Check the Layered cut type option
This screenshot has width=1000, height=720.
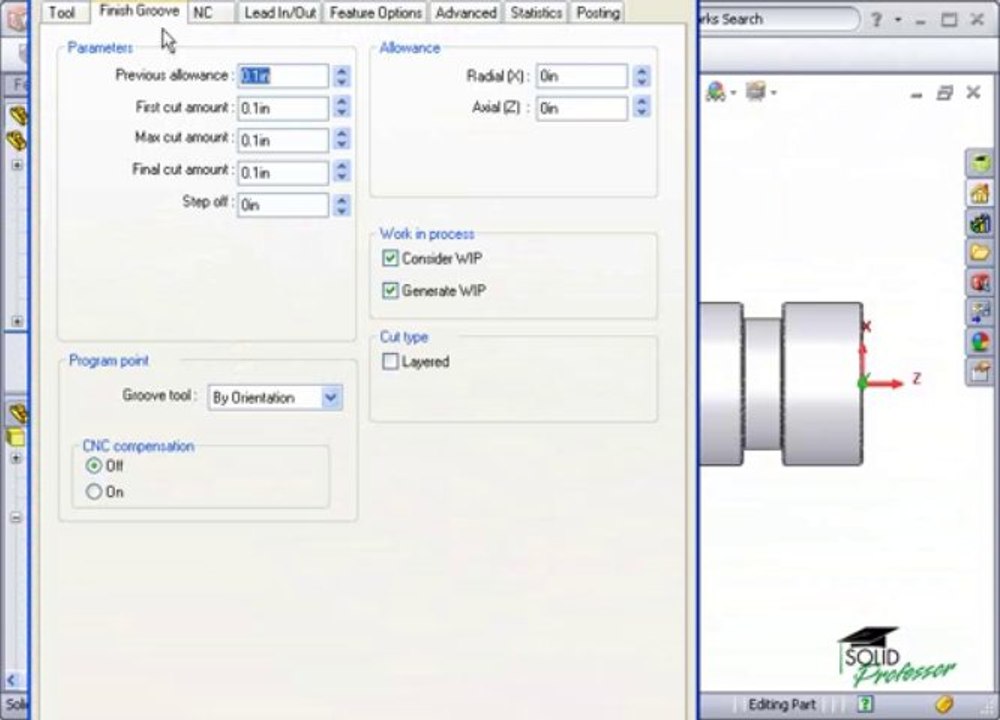pos(390,362)
